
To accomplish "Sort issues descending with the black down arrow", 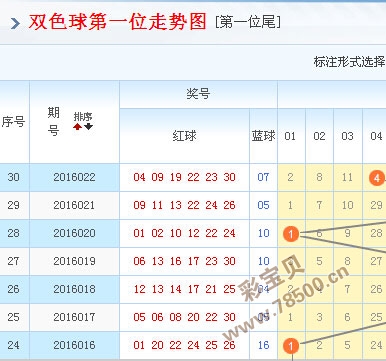I will 89,127.
